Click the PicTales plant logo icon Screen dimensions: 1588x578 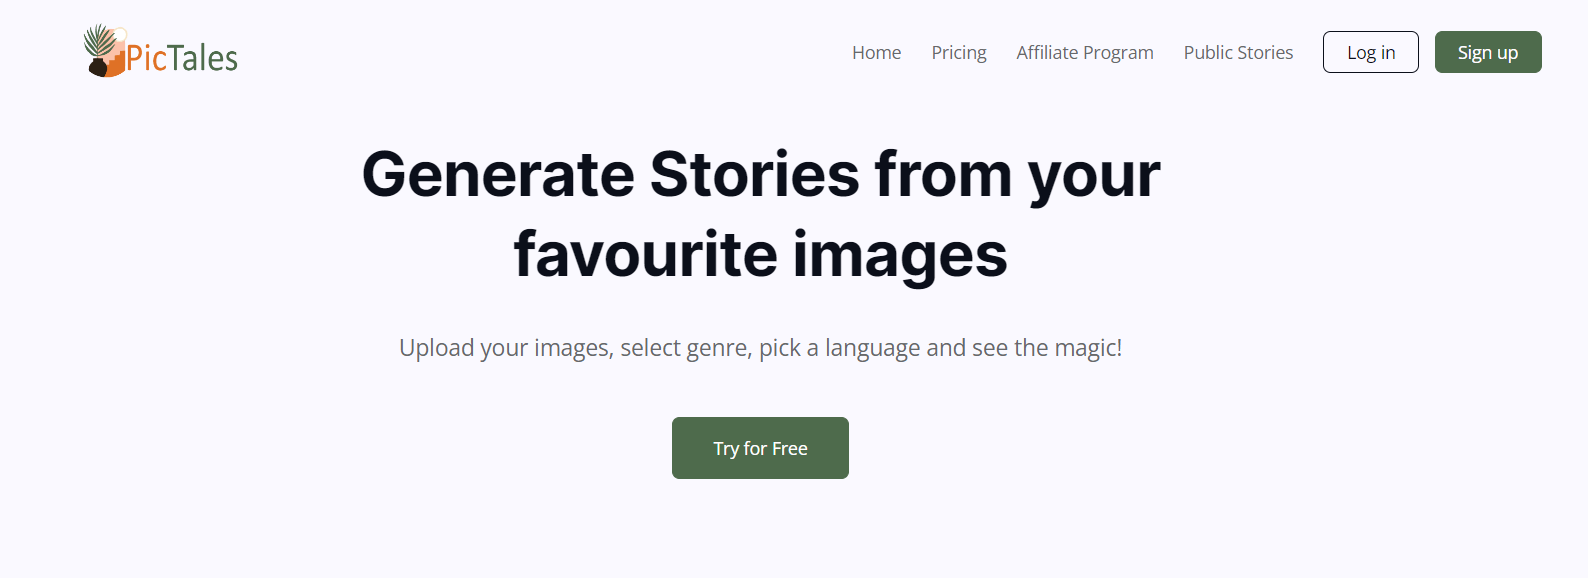pos(105,51)
